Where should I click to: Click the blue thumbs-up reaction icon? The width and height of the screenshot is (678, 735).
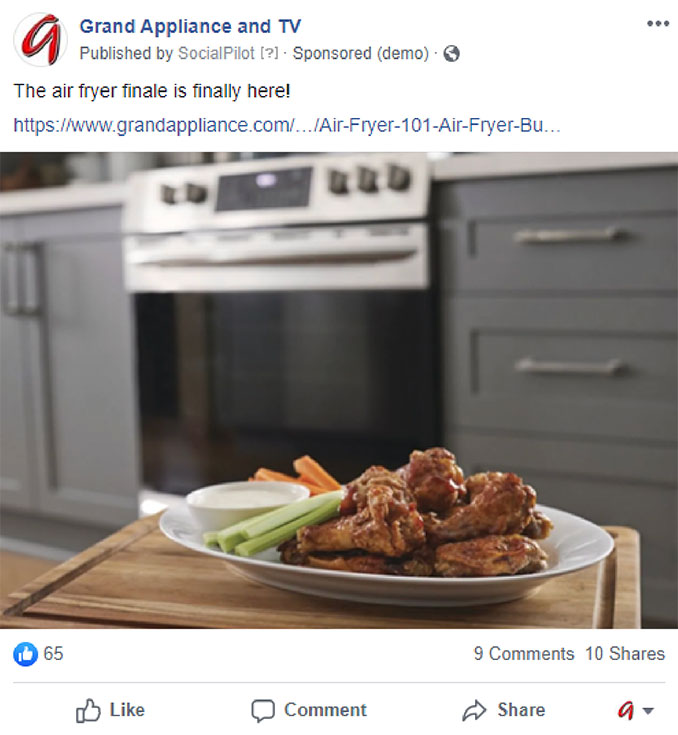[x=25, y=654]
